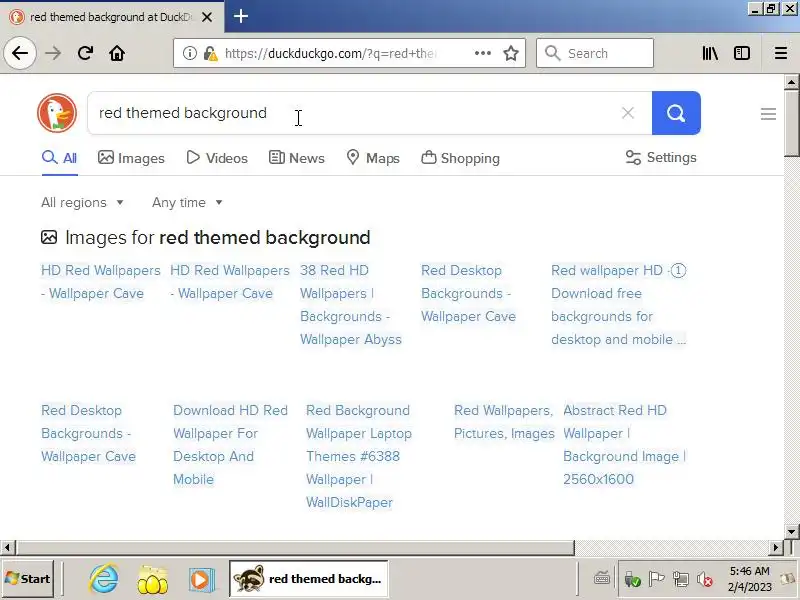The height and width of the screenshot is (600, 800).
Task: Click the horizontal scrollbar right arrow
Action: [x=776, y=547]
